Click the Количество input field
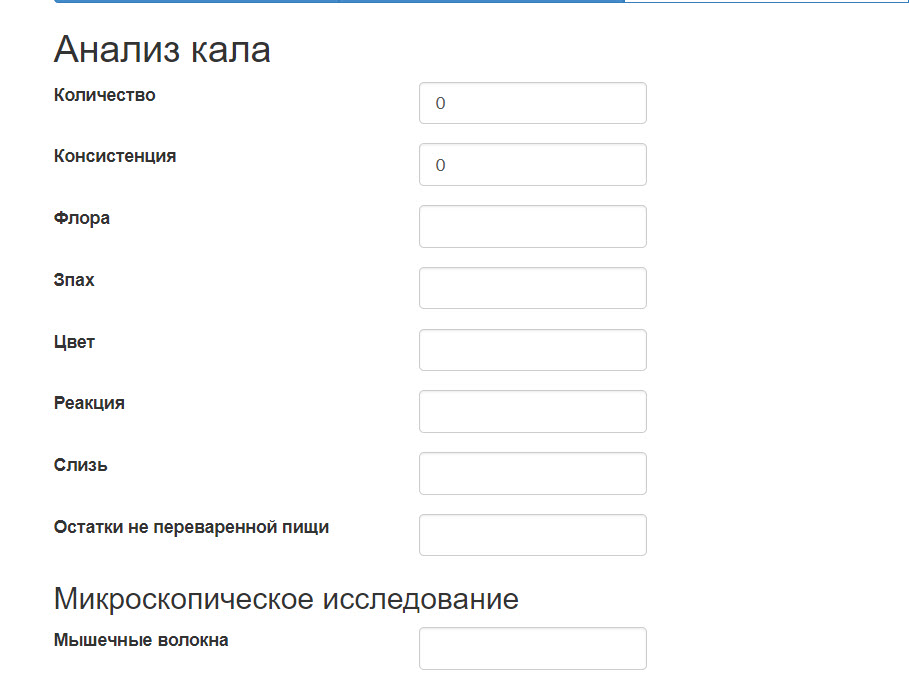The image size is (909, 677). 532,103
